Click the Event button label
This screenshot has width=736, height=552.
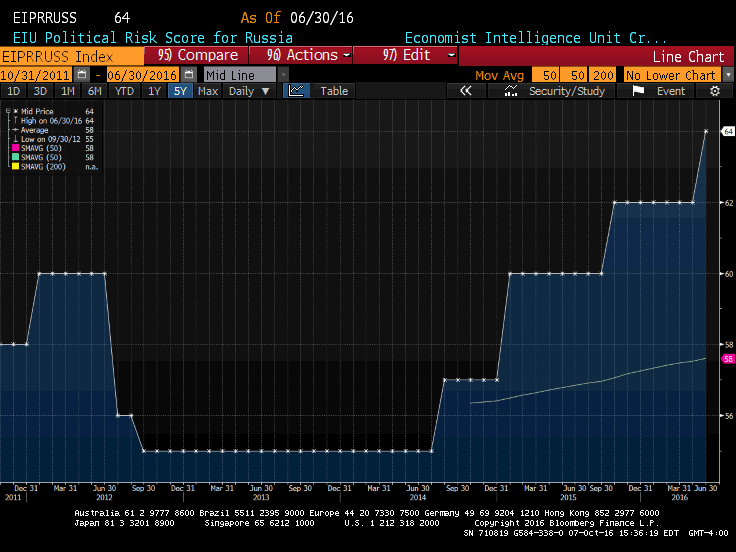(671, 91)
